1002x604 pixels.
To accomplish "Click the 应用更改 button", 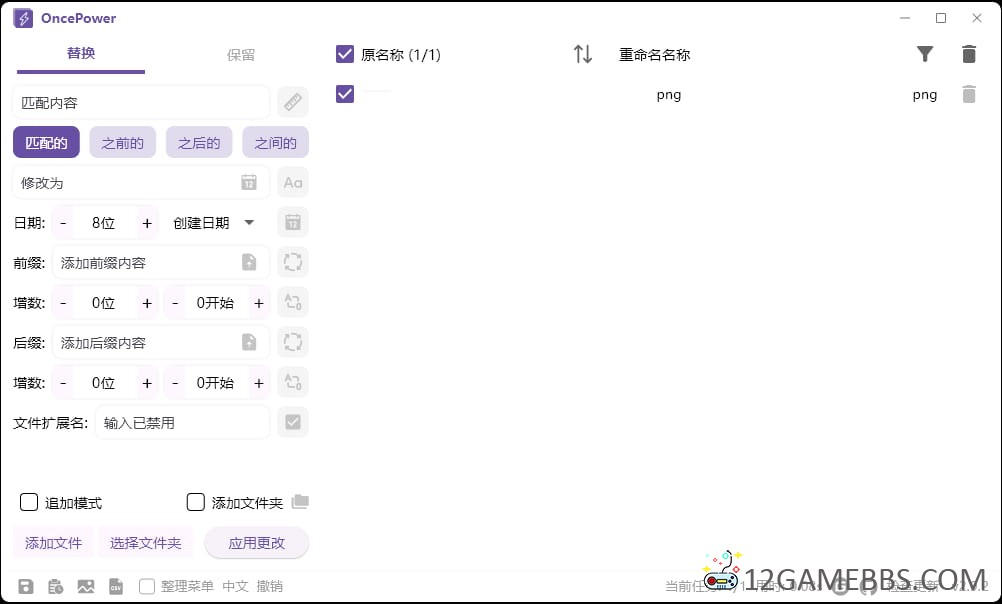I will [x=257, y=542].
